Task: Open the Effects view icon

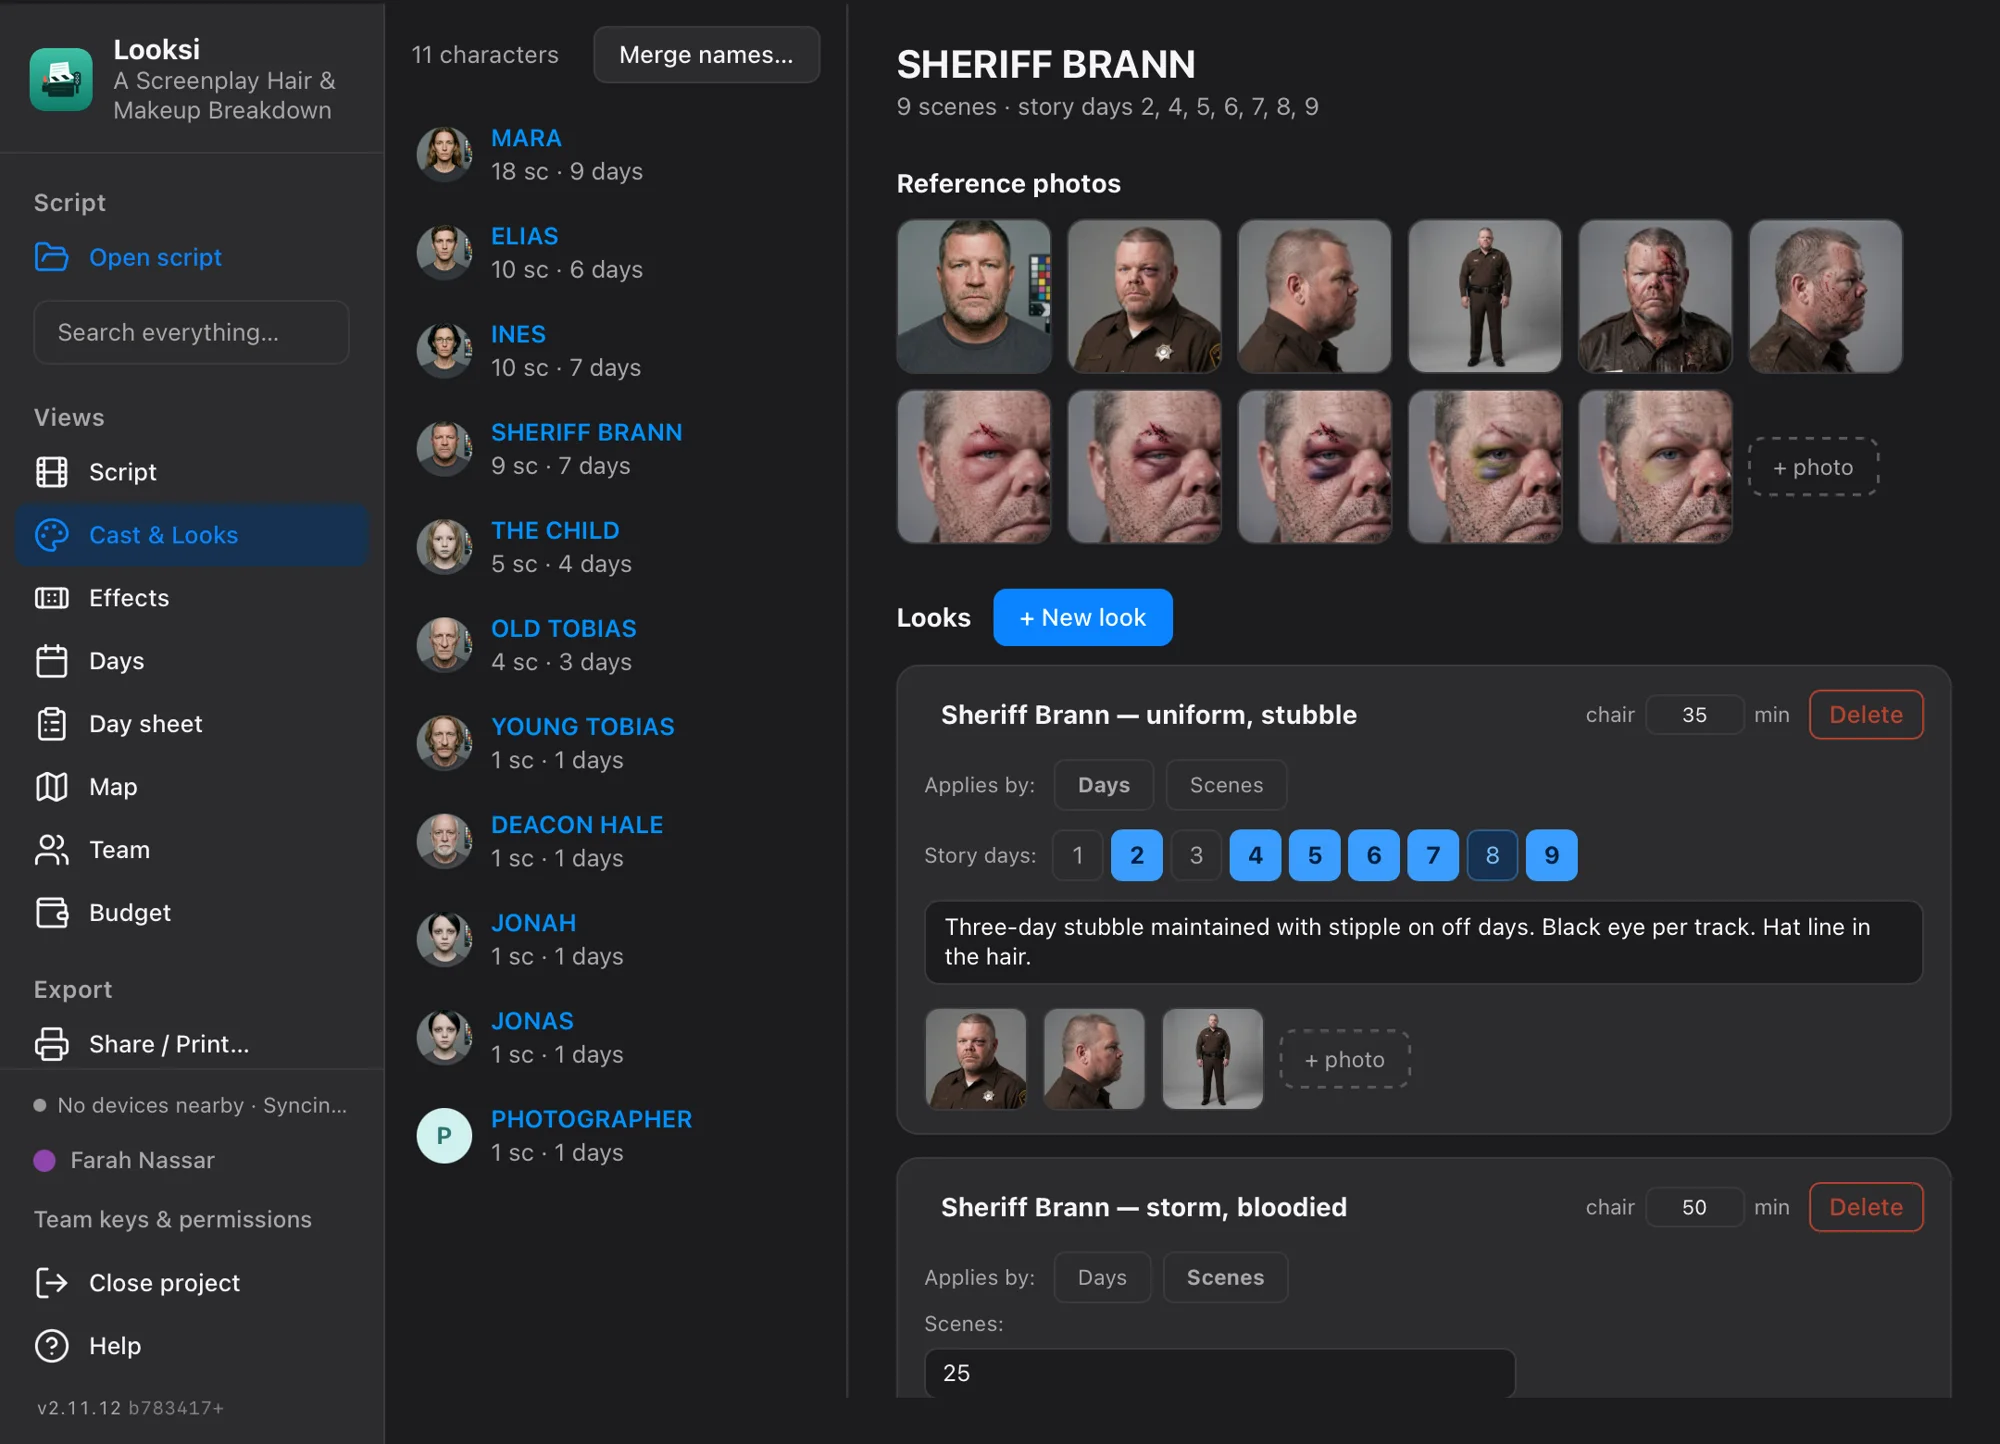Action: (x=52, y=598)
